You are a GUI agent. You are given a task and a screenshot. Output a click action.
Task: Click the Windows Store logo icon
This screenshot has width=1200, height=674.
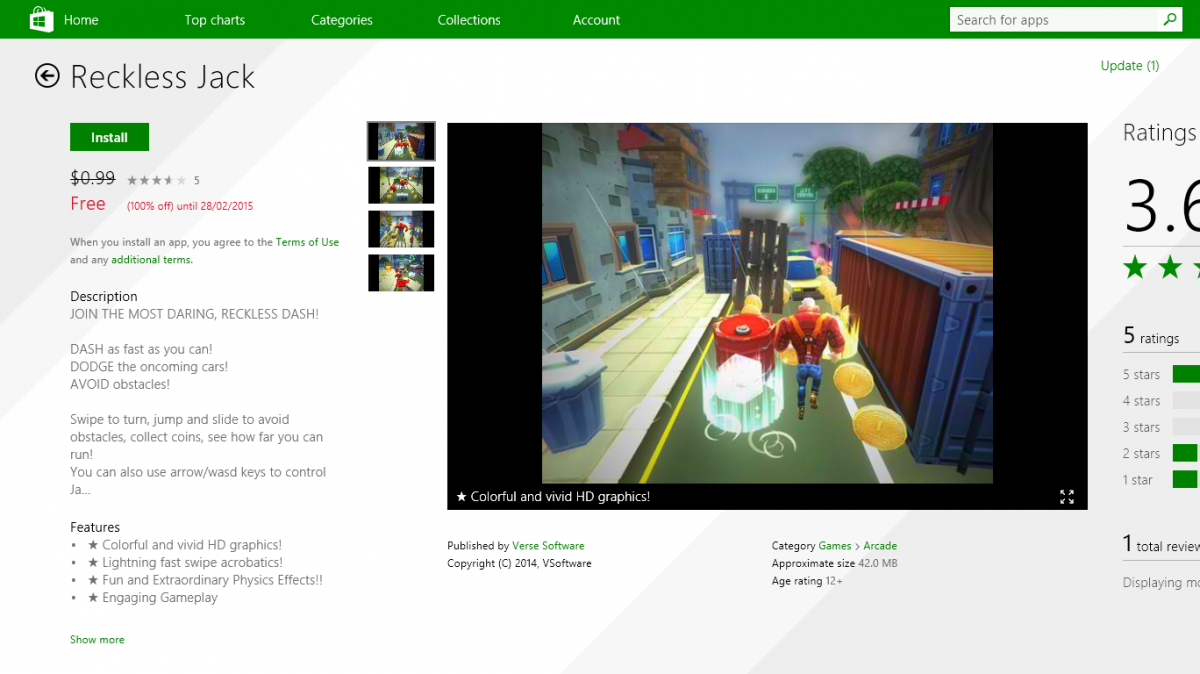click(x=41, y=19)
